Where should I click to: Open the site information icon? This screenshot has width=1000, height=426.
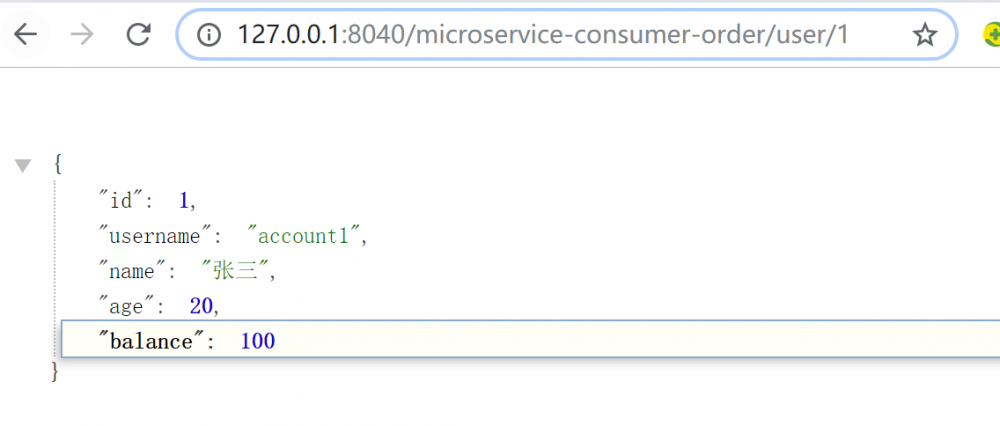pyautogui.click(x=208, y=35)
